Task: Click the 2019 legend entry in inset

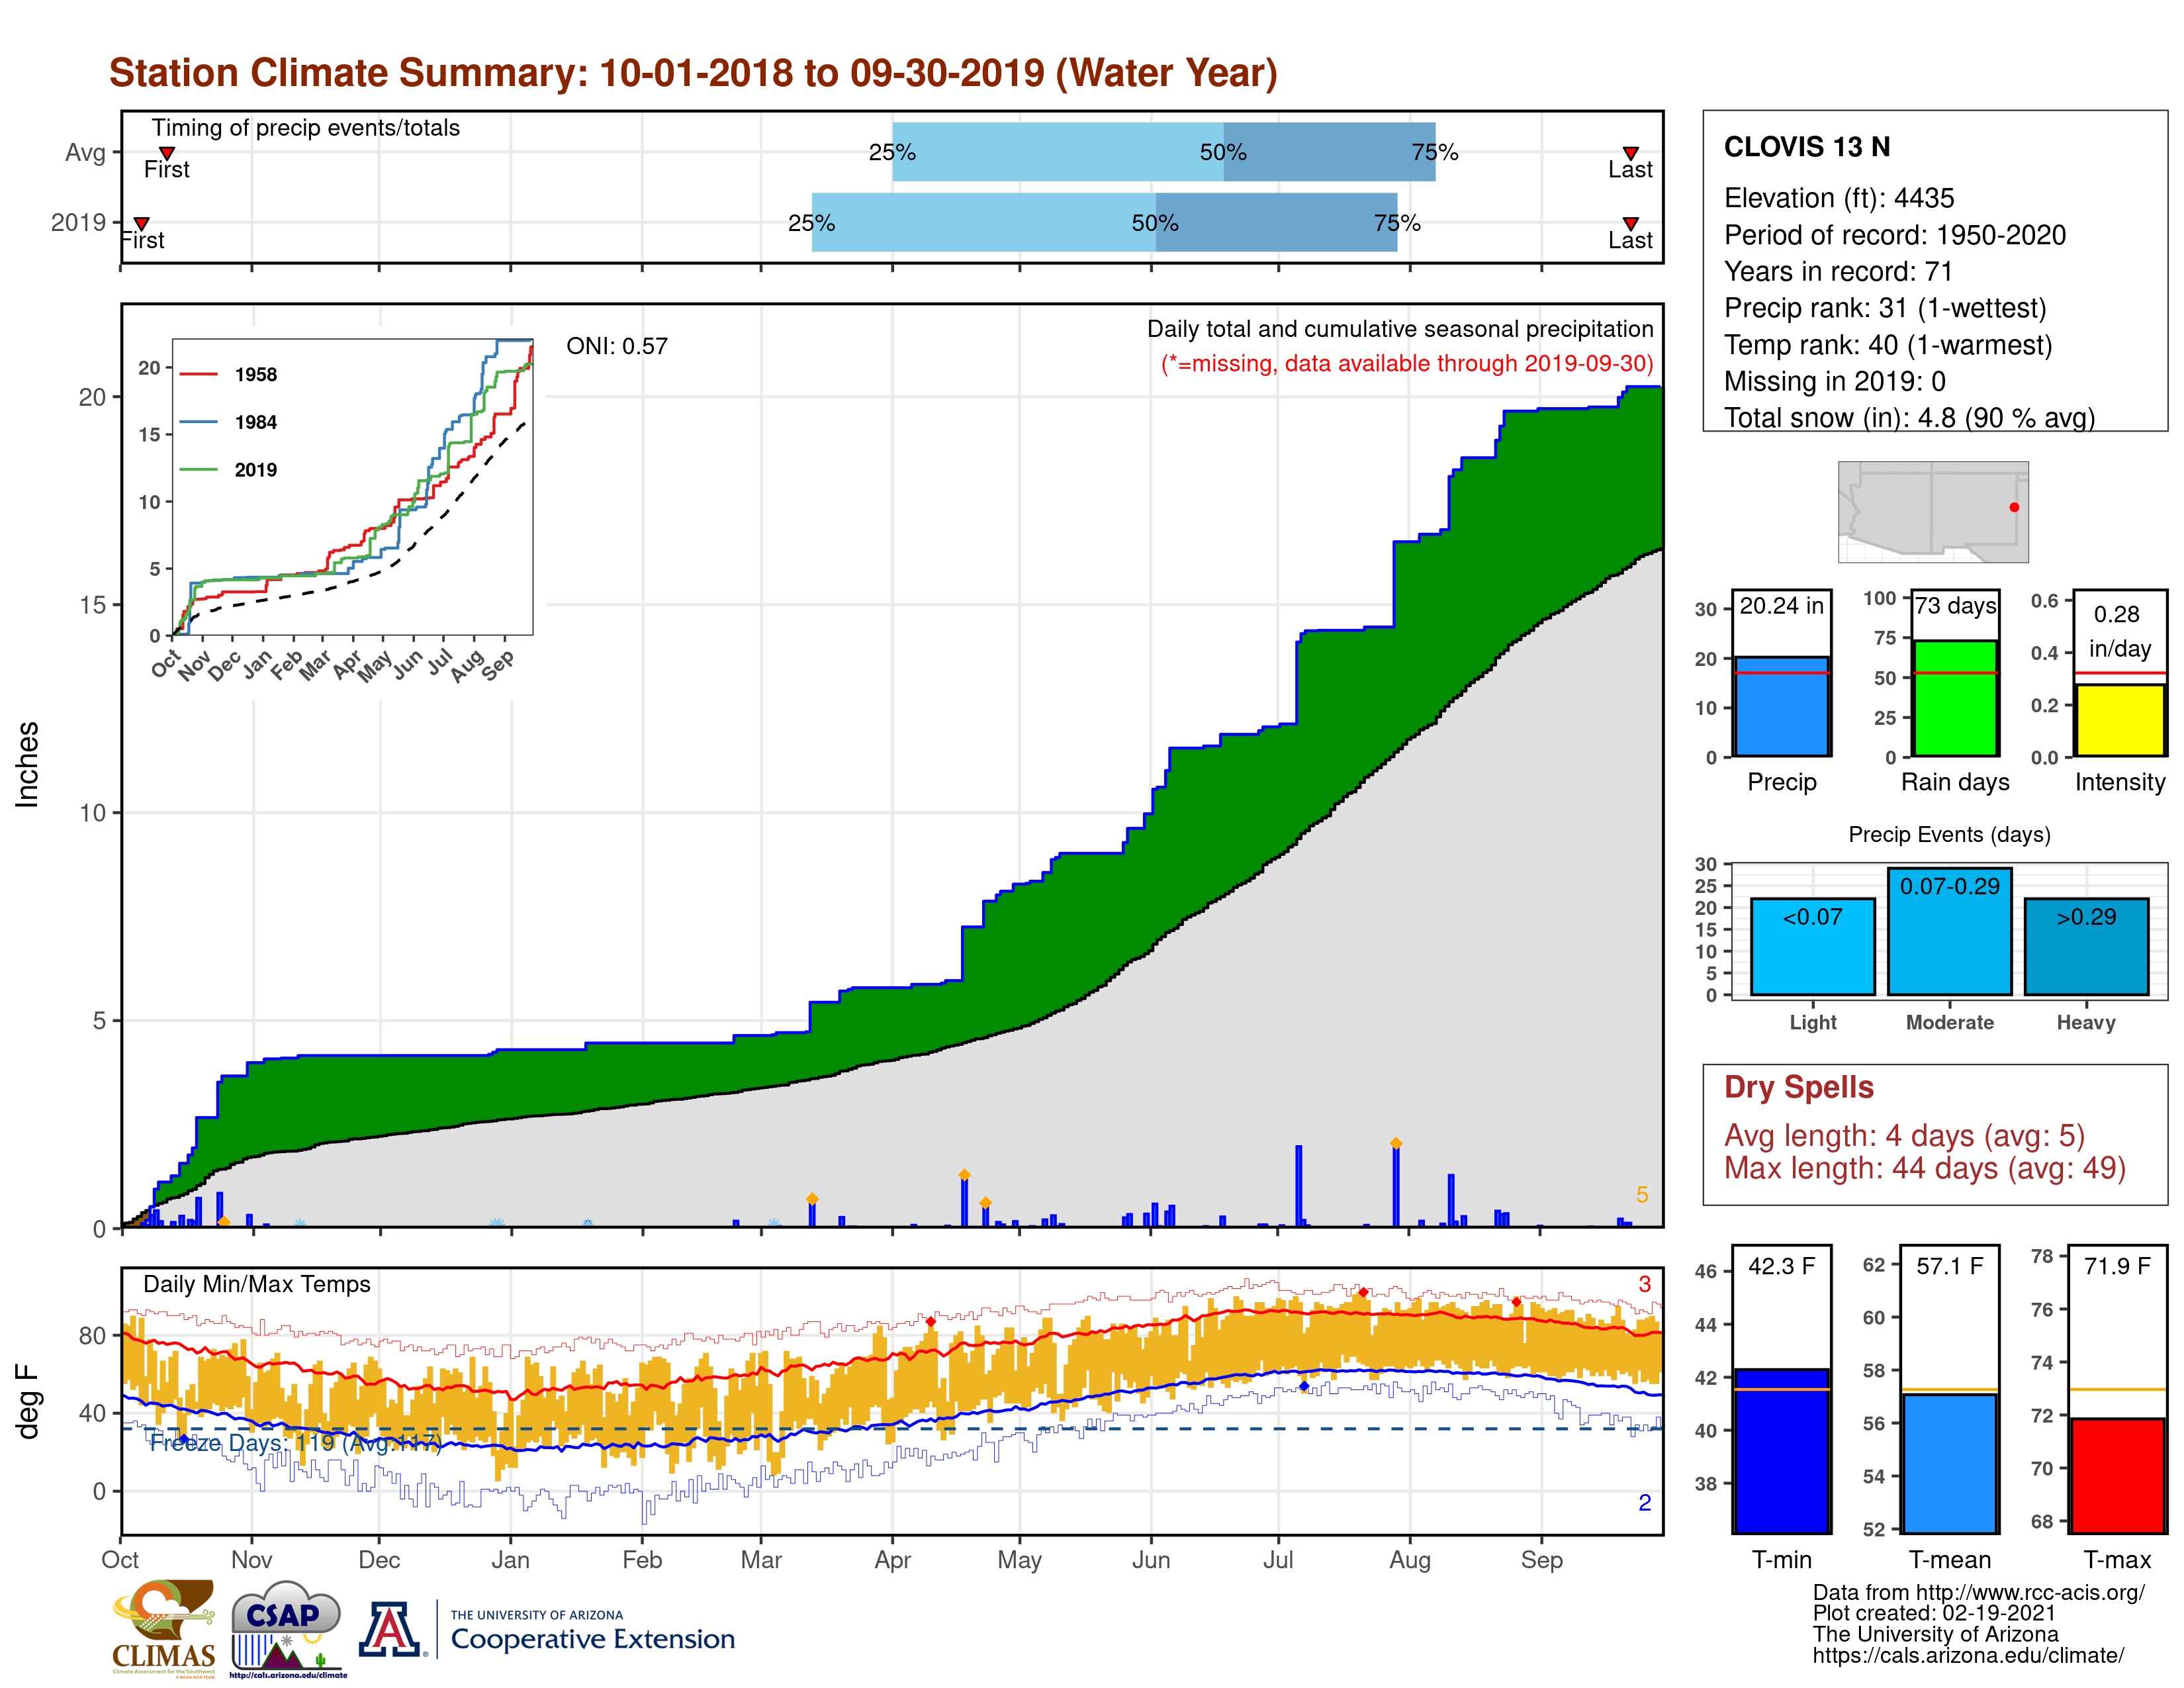Action: click(229, 470)
